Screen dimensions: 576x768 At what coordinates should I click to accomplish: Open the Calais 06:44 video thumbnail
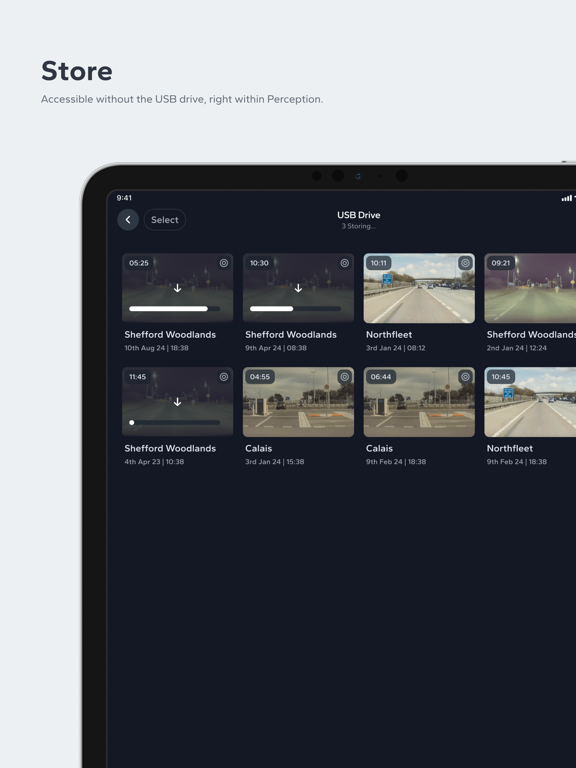[x=419, y=402]
